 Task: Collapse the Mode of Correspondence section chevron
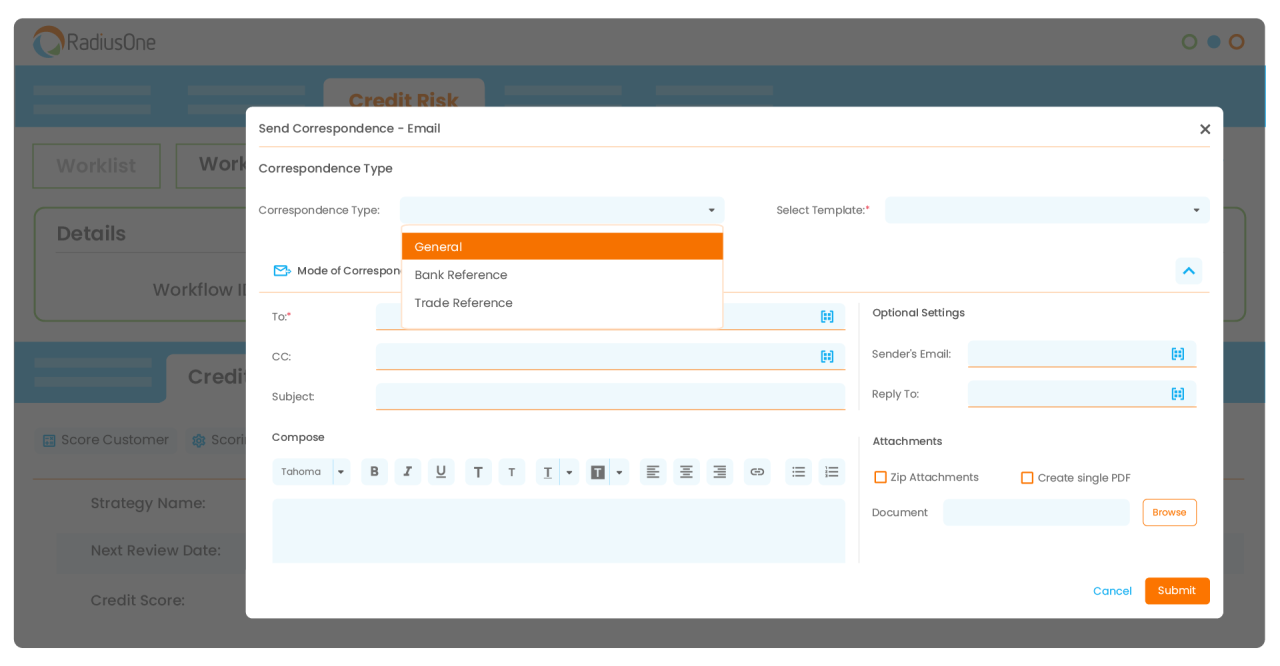click(x=1188, y=270)
